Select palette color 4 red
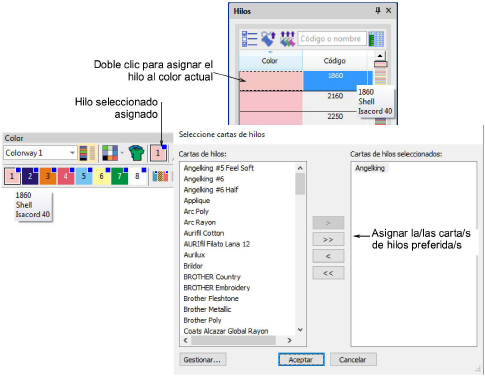The height and width of the screenshot is (388, 485). [x=66, y=176]
